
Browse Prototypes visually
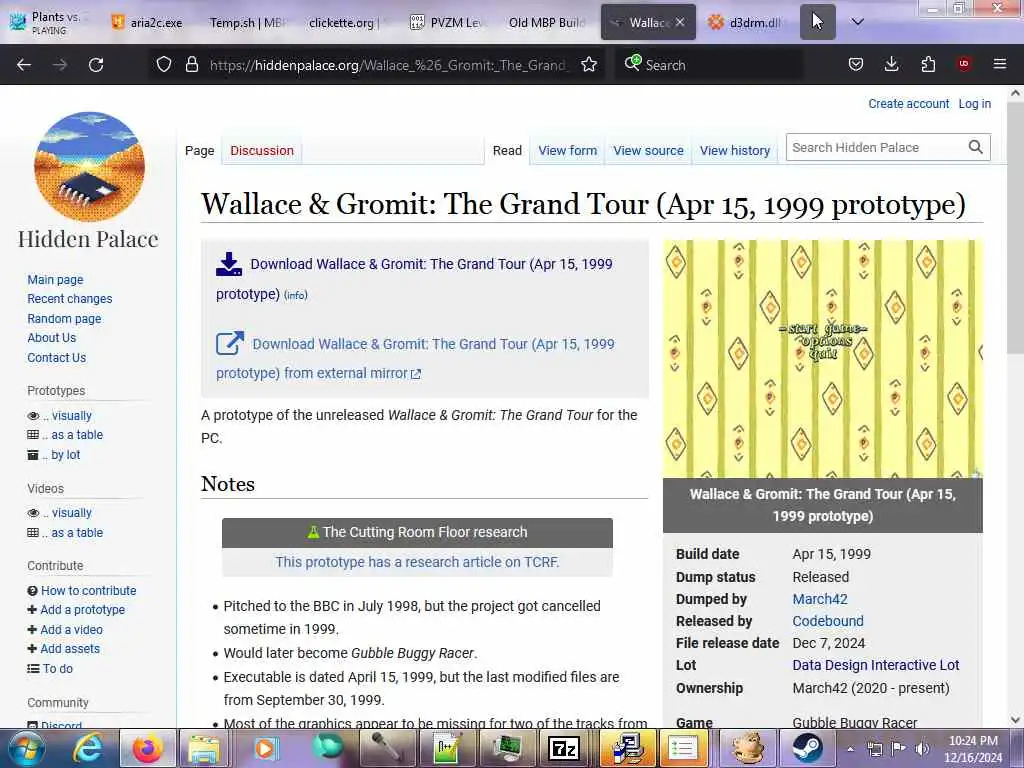click(x=72, y=415)
